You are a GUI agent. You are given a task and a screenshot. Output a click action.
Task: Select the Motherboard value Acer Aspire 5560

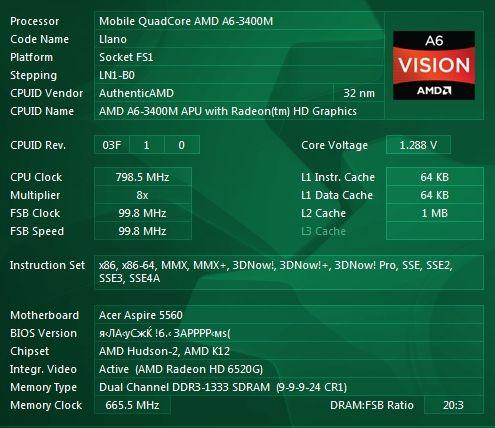coord(289,315)
